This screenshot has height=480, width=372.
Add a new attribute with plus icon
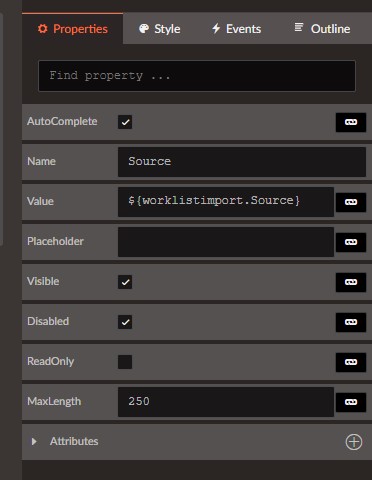click(354, 442)
